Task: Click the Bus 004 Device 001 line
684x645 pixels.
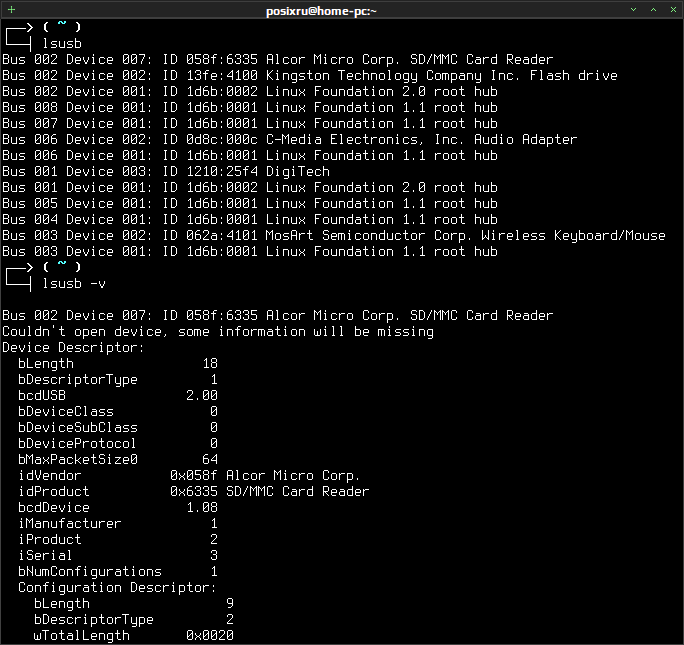Action: [250, 220]
